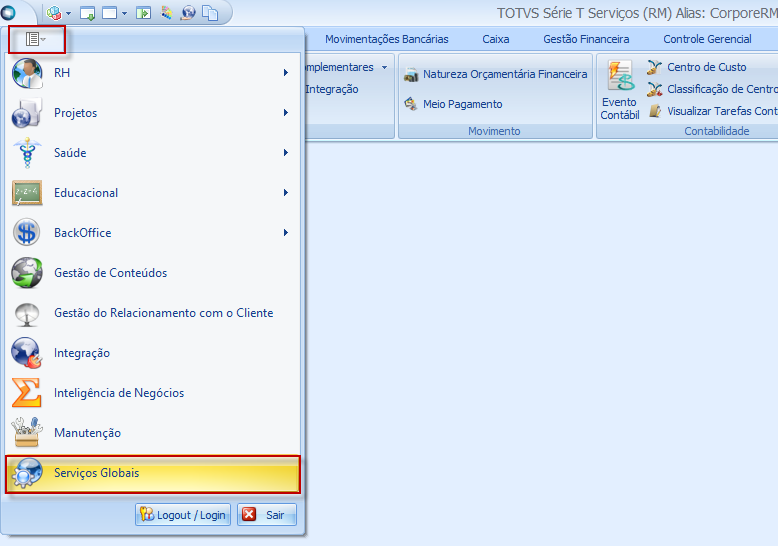Click the Visualizar Tarefas icon
The height and width of the screenshot is (546, 778).
point(655,111)
